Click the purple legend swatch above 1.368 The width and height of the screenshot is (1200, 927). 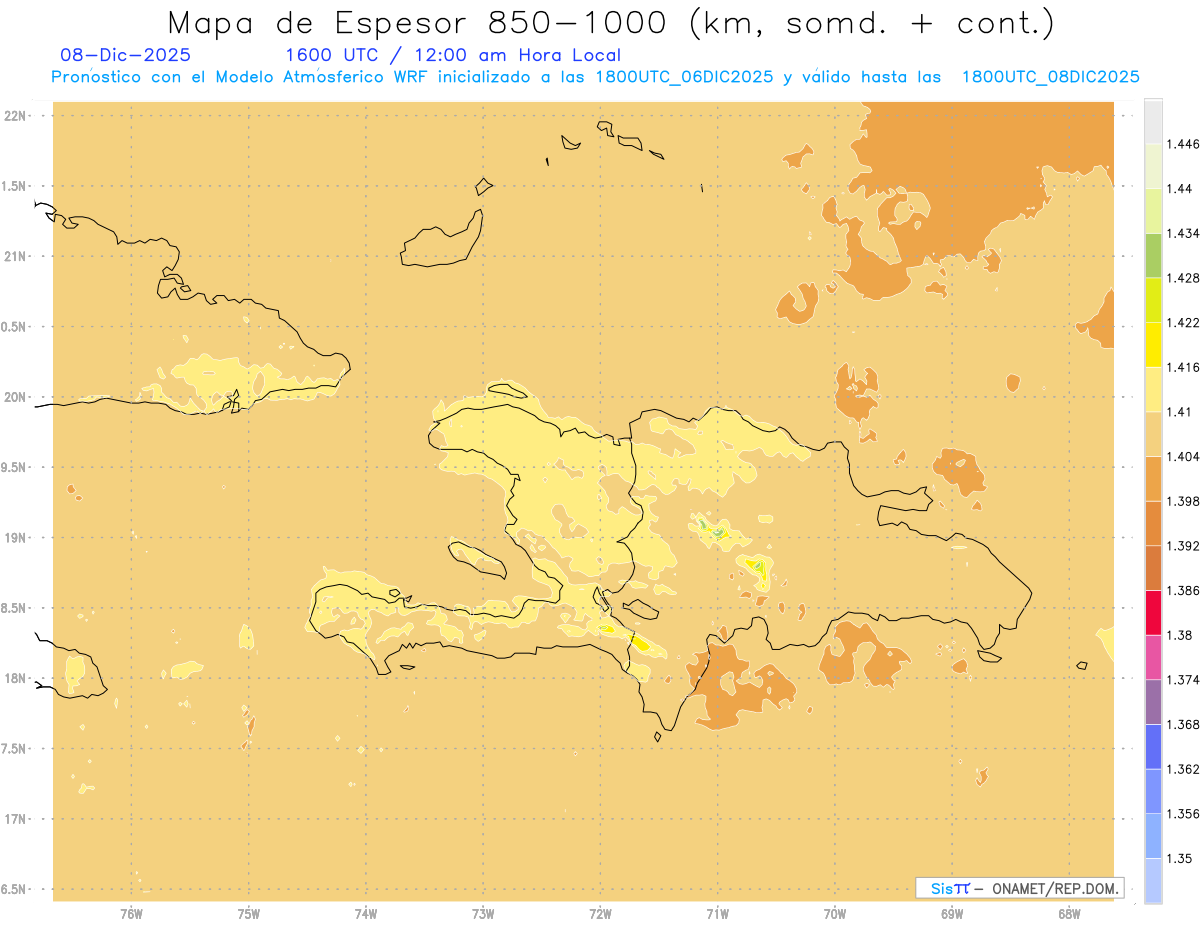(1153, 702)
